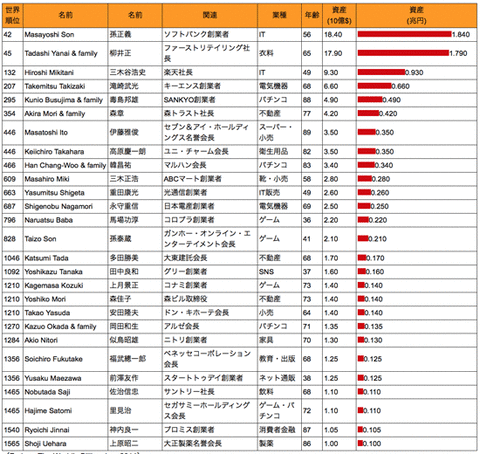Select the world rank cell 132
Viewport: 480px width, 454px height.
point(13,73)
